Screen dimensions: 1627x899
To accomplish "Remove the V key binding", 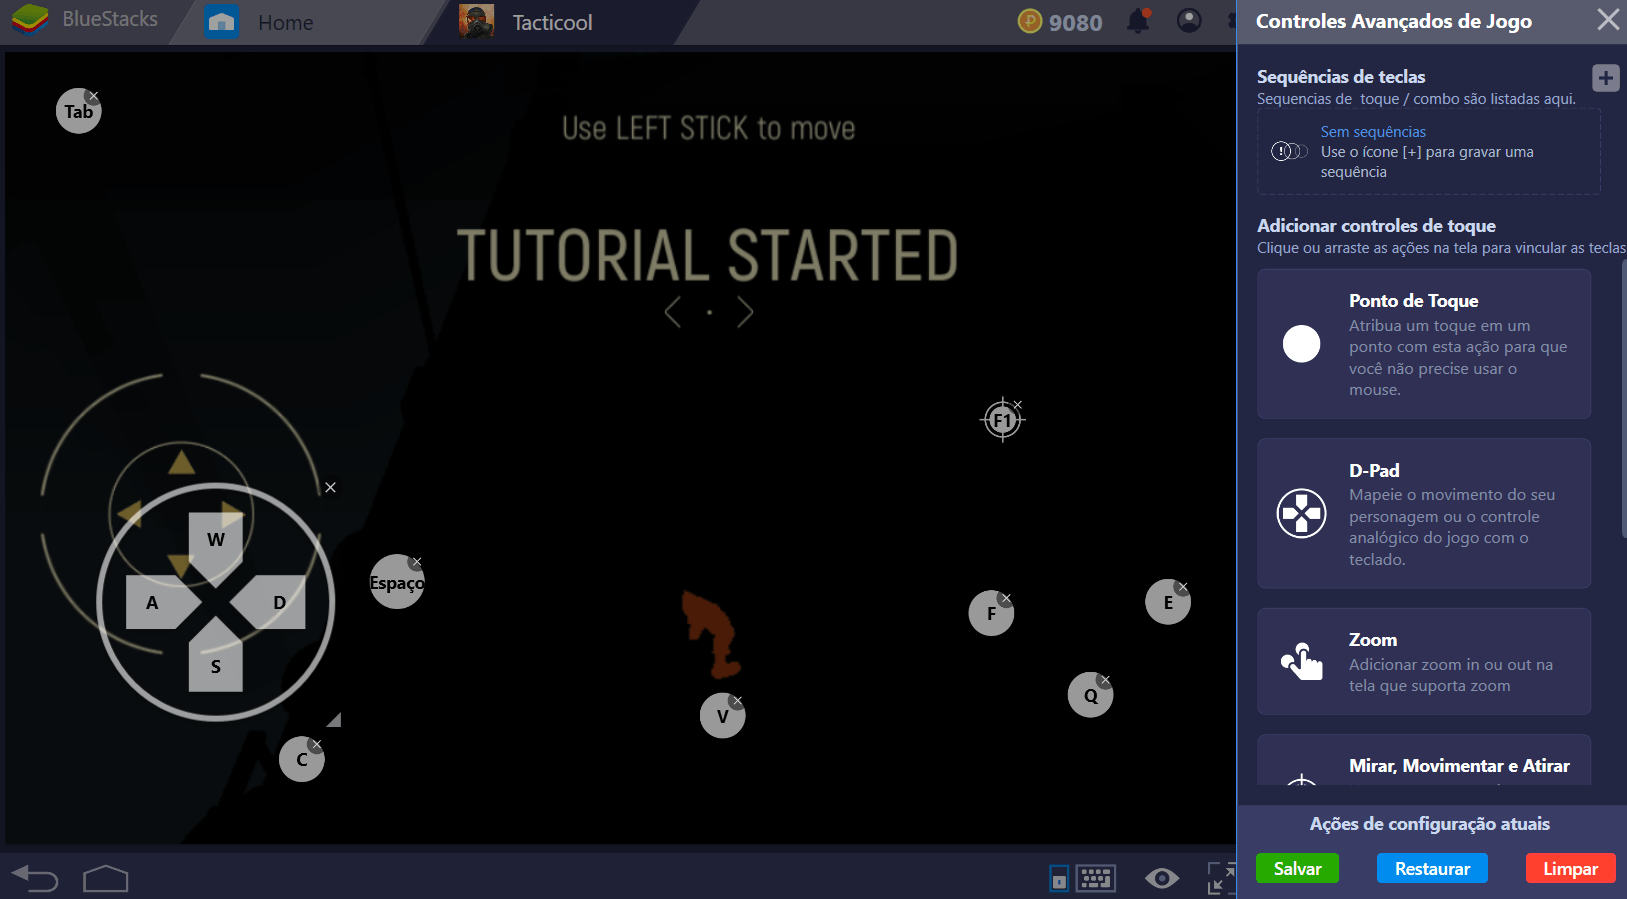I will coord(737,701).
